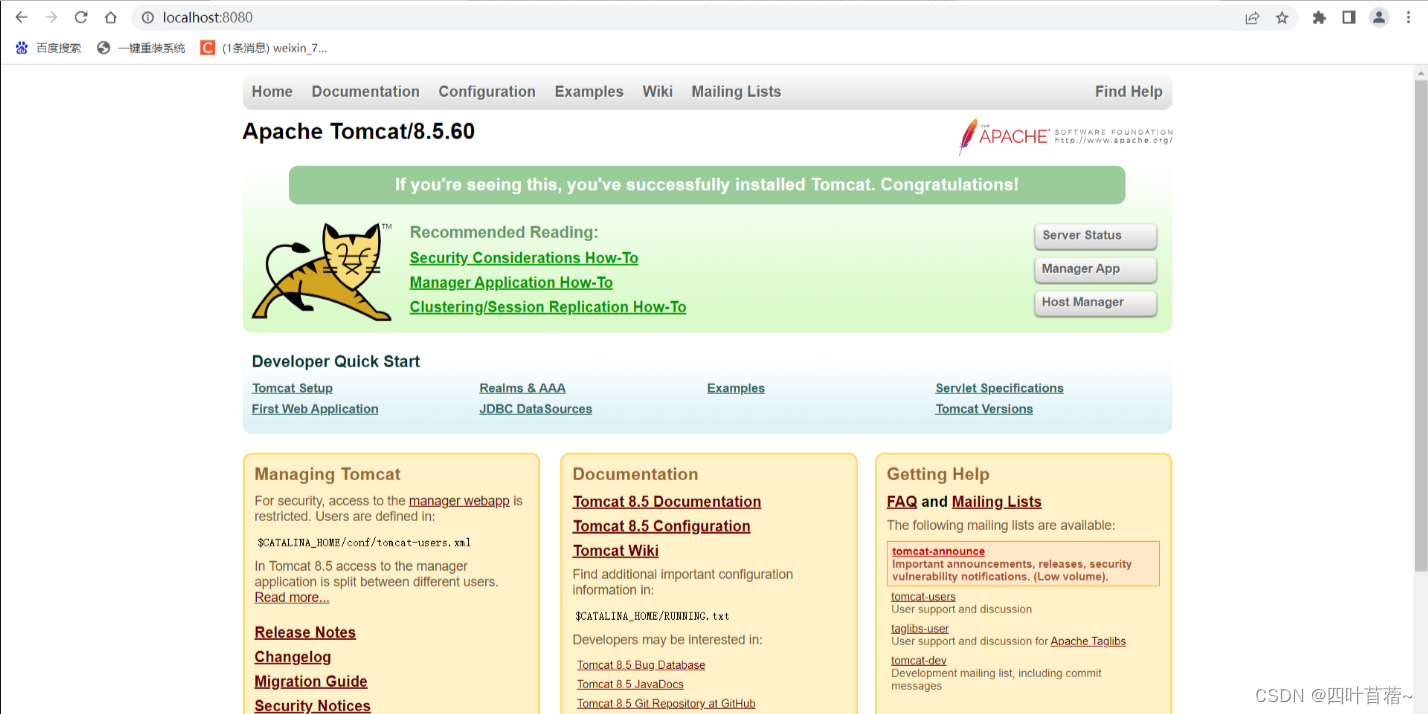Open the Migration Guide link
1428x714 pixels.
311,681
